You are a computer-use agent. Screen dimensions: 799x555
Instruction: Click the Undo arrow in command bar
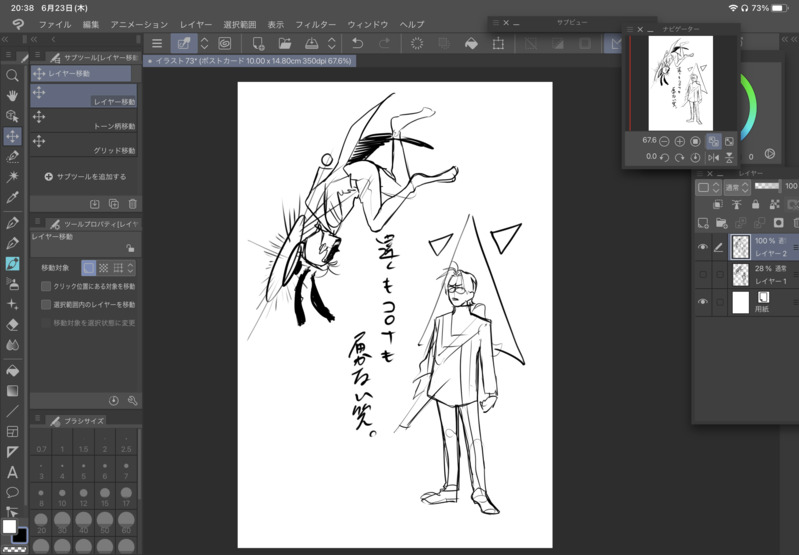tap(357, 43)
